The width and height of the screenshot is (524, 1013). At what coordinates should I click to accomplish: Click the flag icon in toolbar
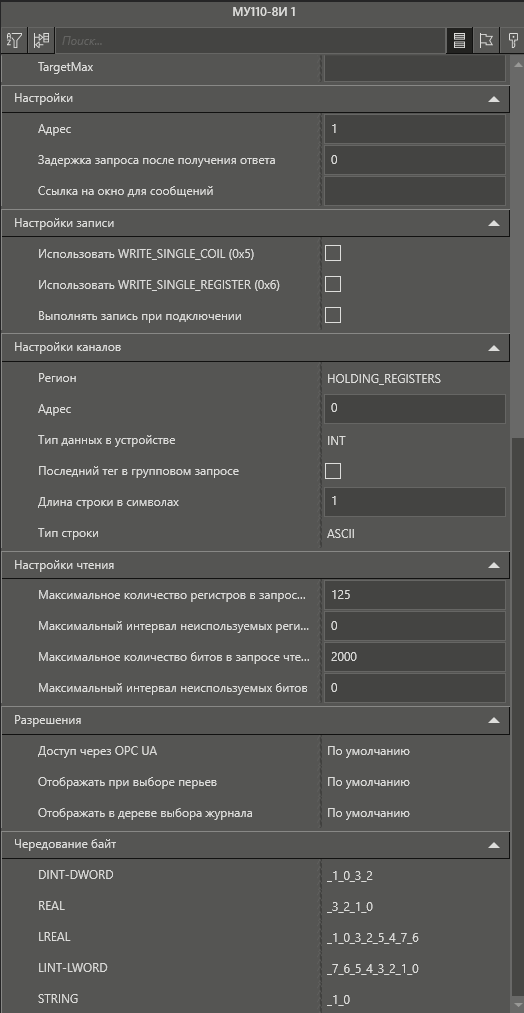[485, 41]
